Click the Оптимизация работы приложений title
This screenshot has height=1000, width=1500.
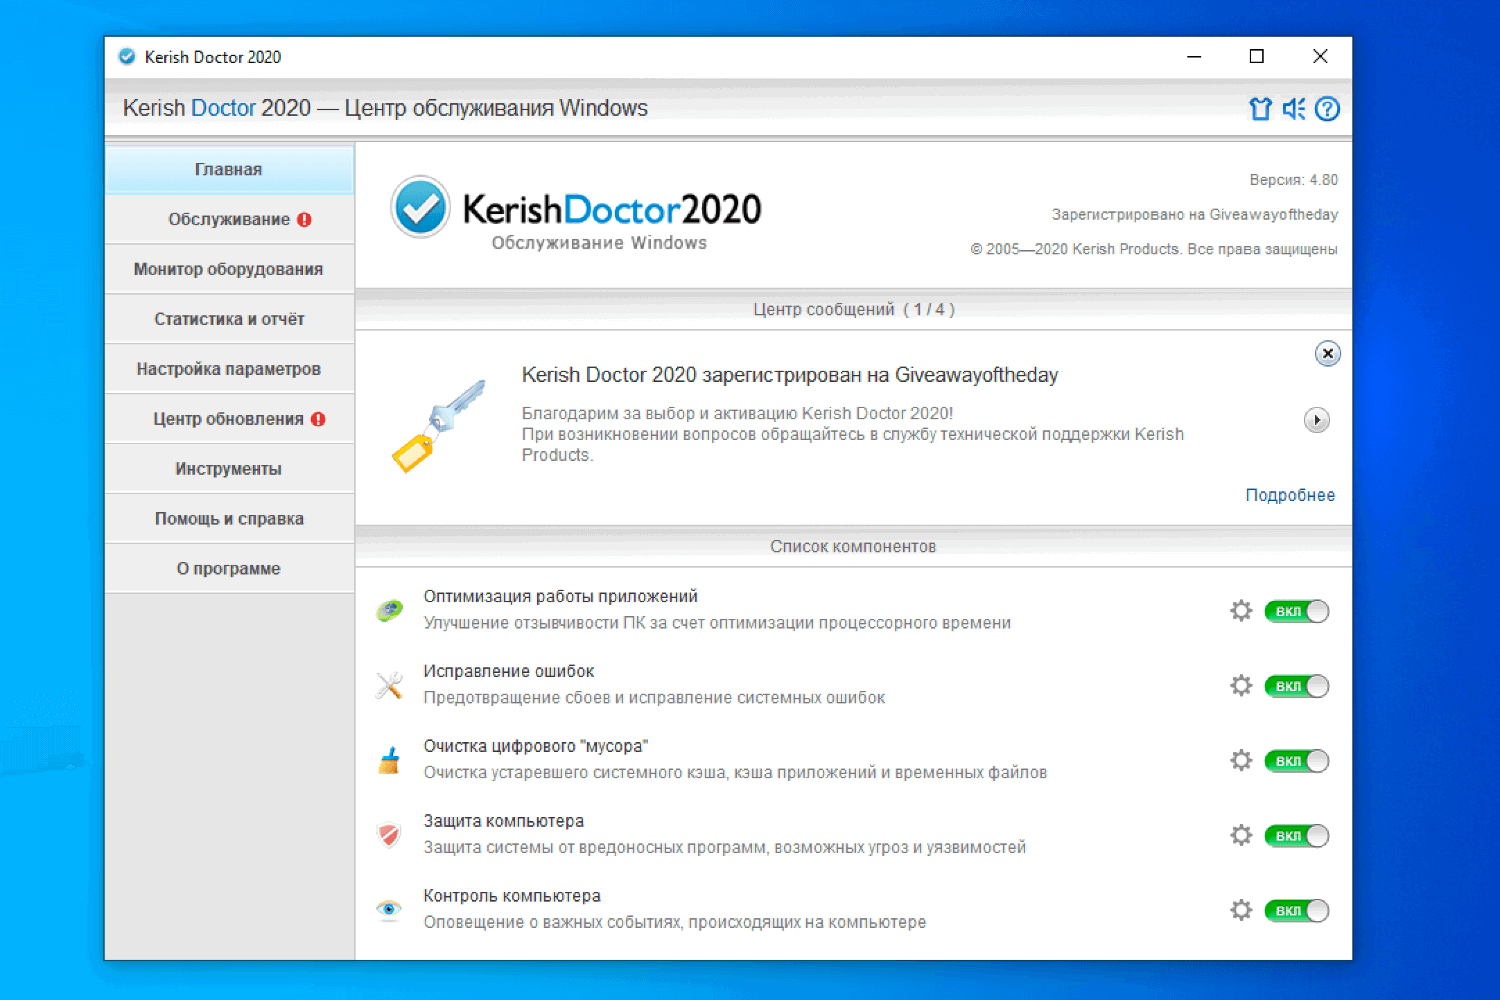click(560, 597)
